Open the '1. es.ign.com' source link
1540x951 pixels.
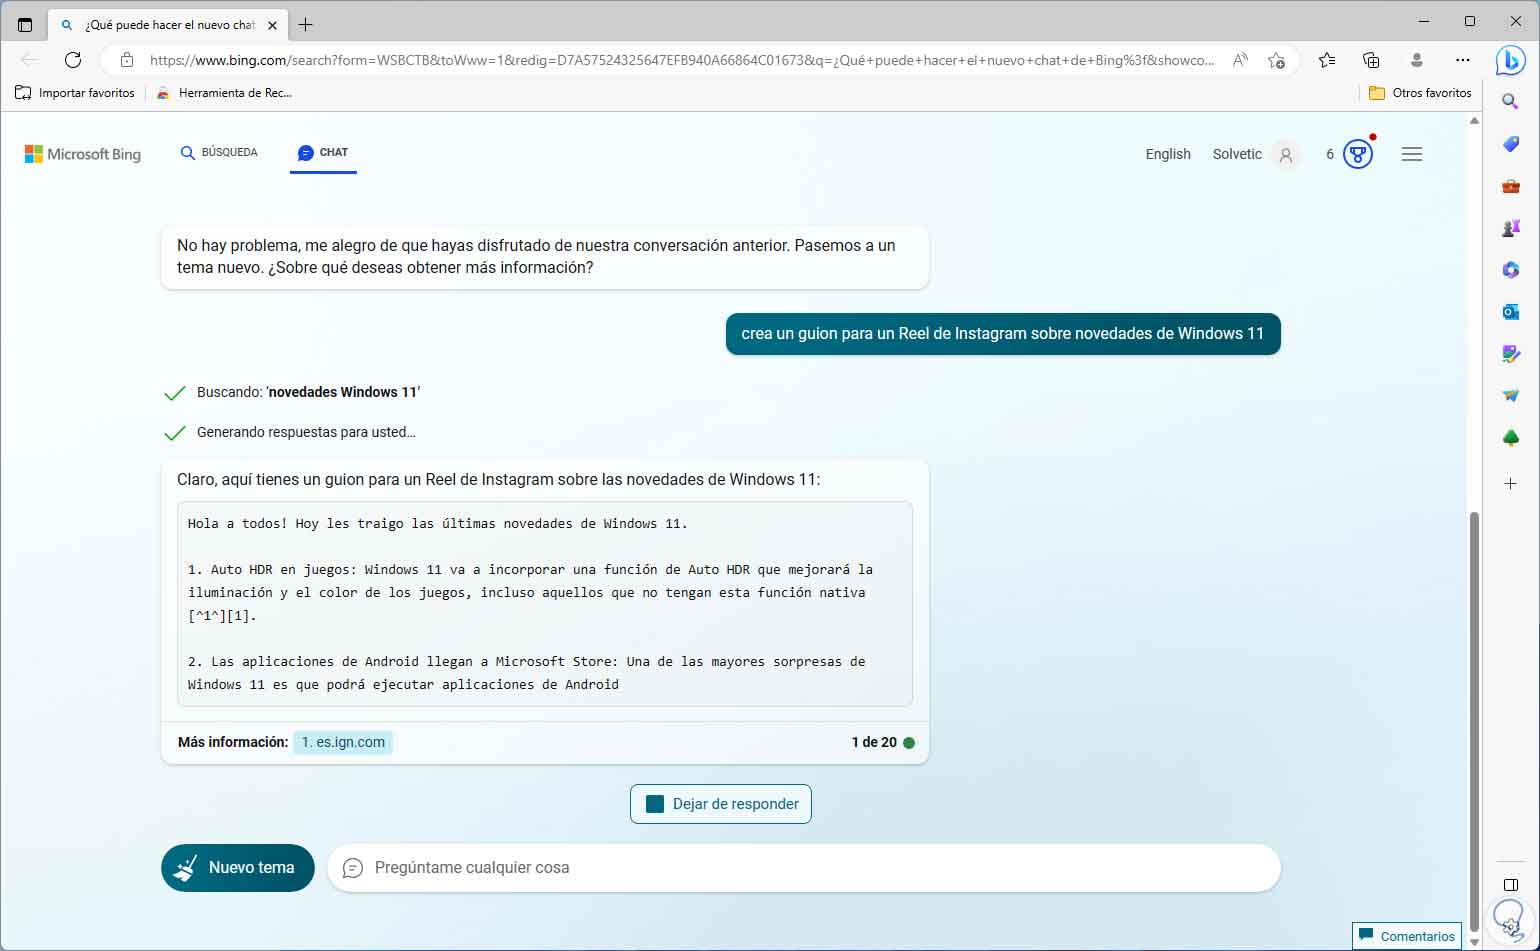(x=343, y=742)
